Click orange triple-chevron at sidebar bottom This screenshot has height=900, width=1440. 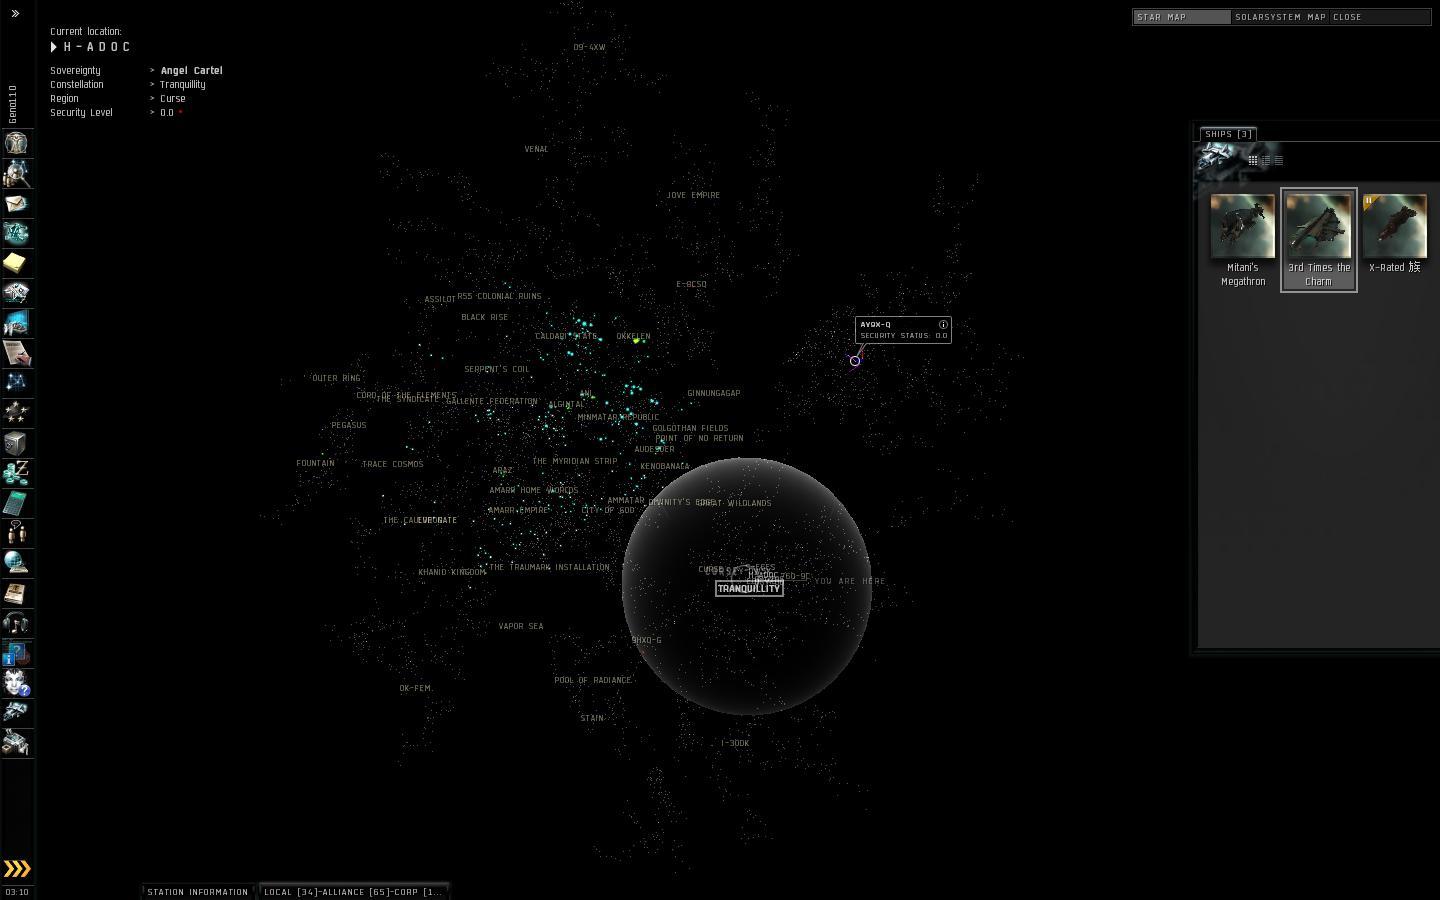[x=17, y=868]
